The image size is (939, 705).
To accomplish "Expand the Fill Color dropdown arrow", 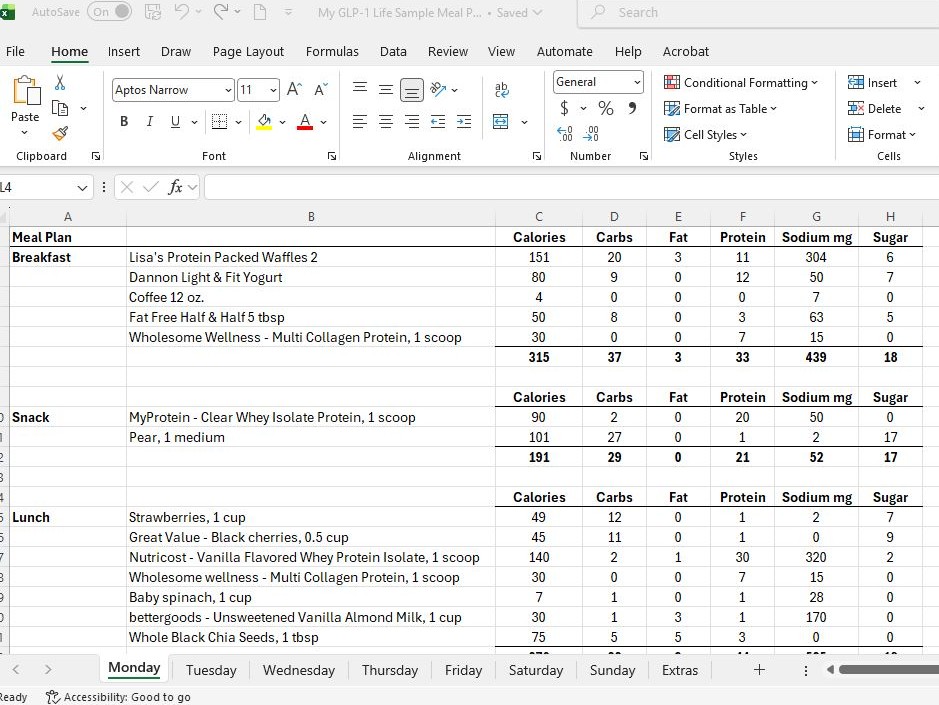I will click(282, 121).
